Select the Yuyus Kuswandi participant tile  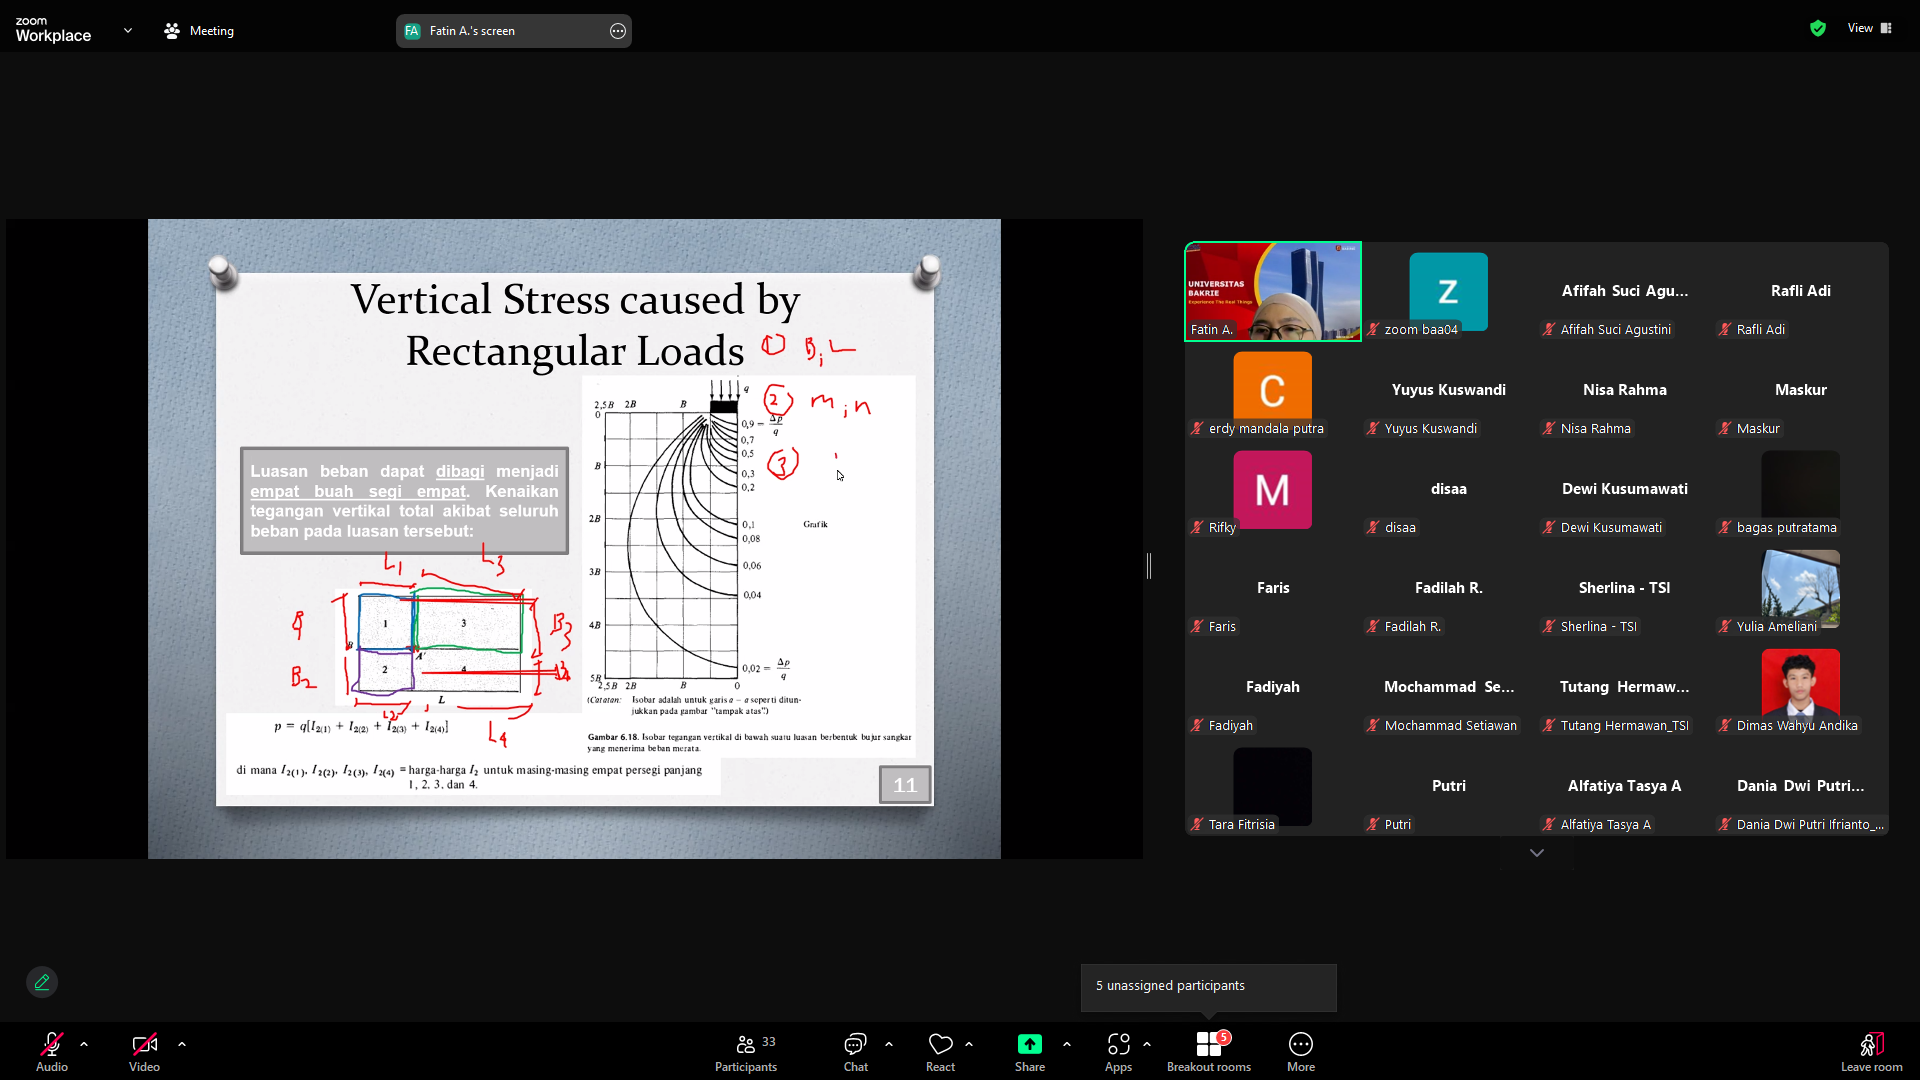click(x=1449, y=390)
